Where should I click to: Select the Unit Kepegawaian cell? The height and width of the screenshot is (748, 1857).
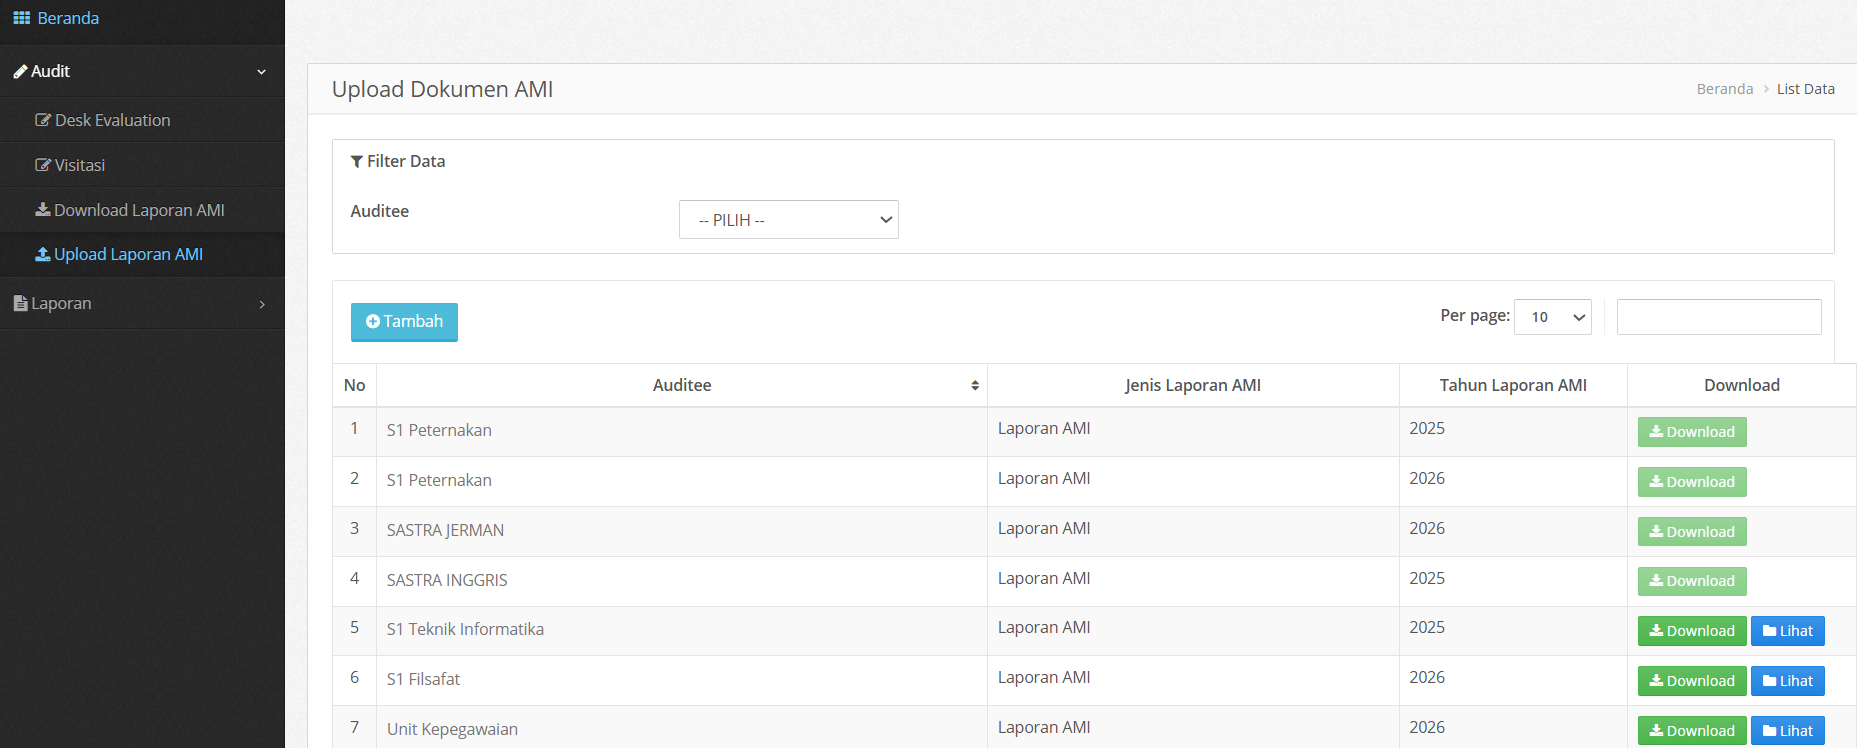tap(682, 729)
